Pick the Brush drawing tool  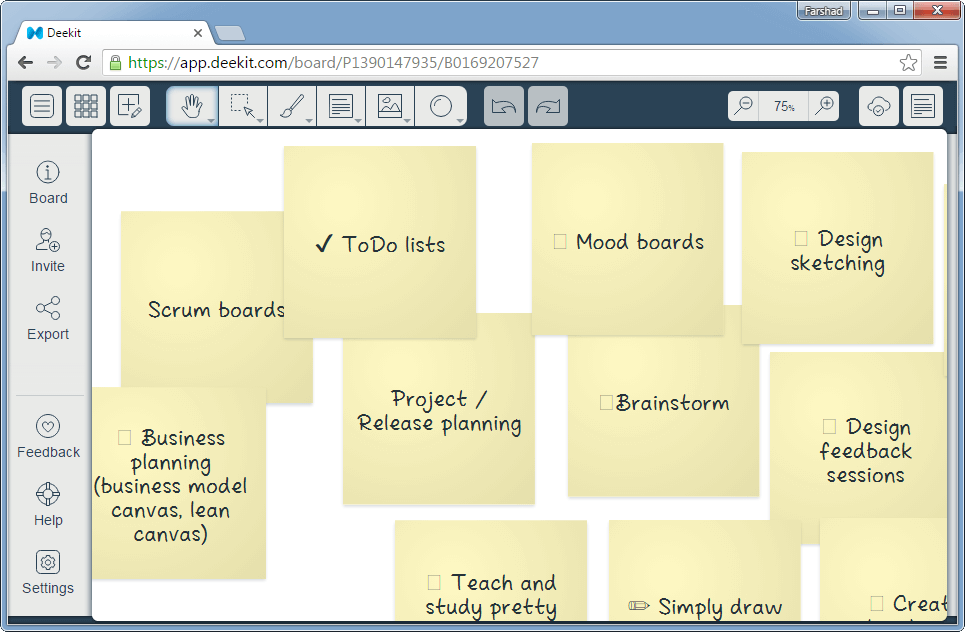pyautogui.click(x=291, y=105)
